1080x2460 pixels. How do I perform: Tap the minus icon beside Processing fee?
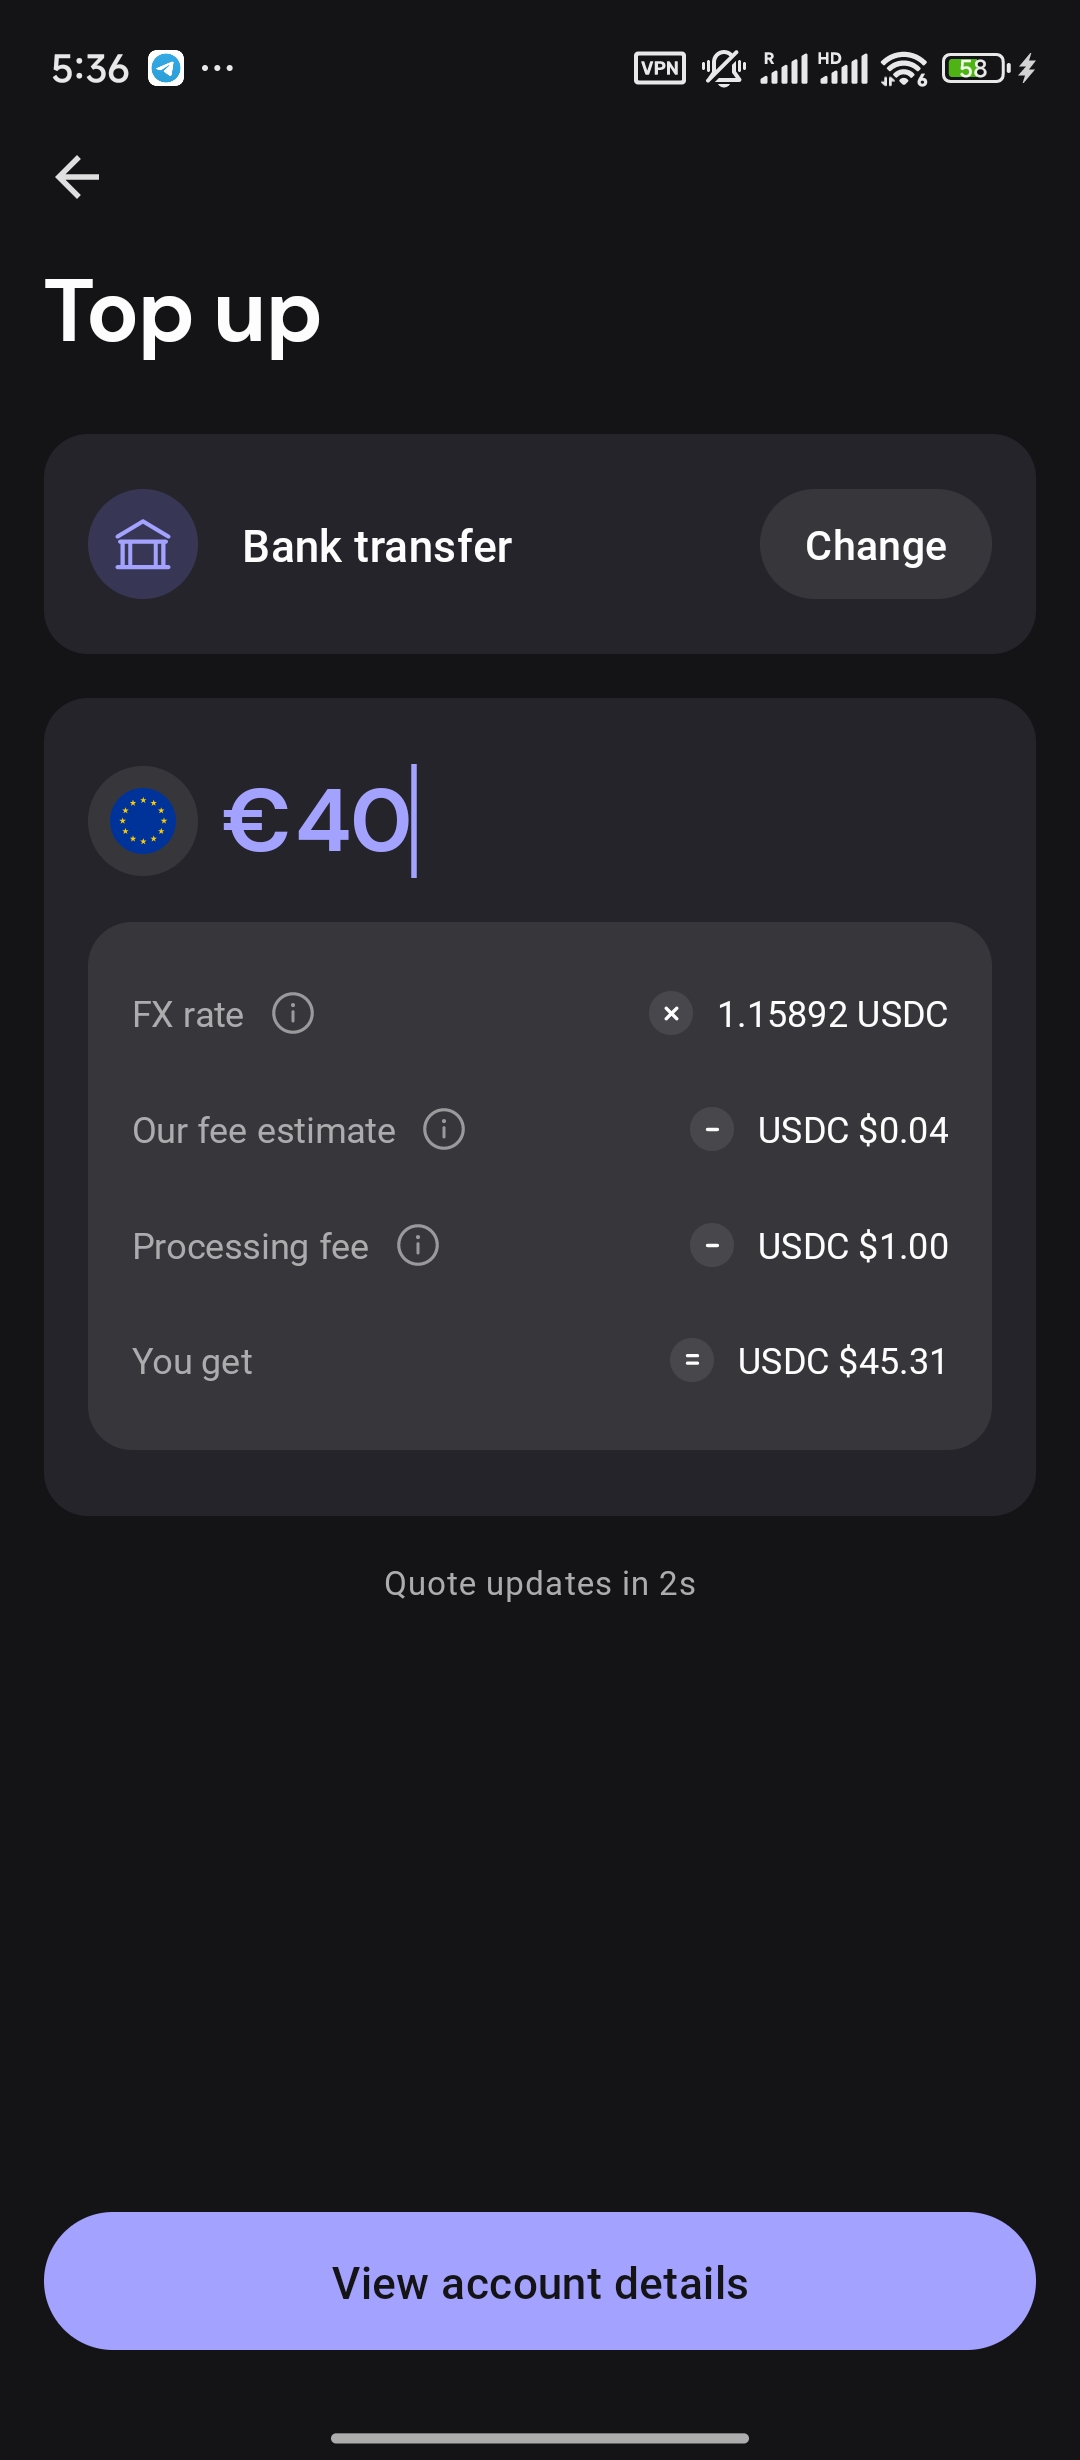712,1245
